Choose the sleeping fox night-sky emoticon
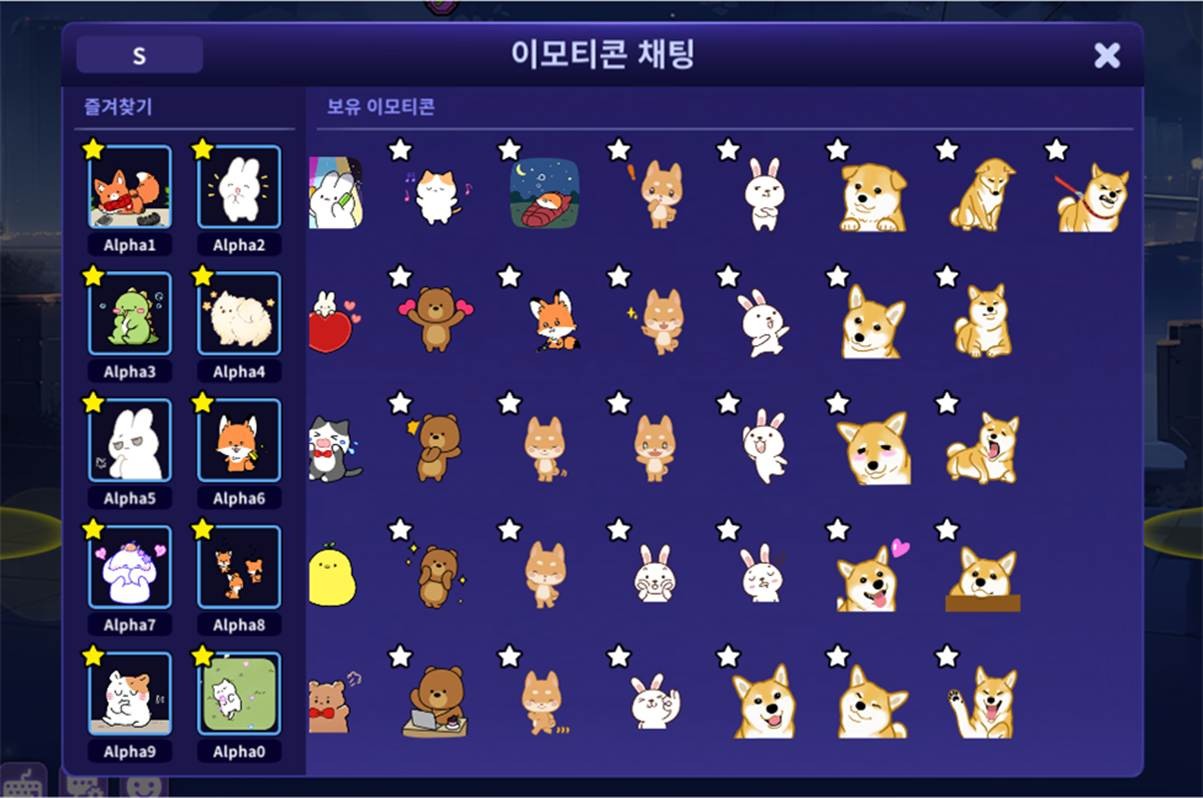Image resolution: width=1203 pixels, height=798 pixels. point(544,193)
